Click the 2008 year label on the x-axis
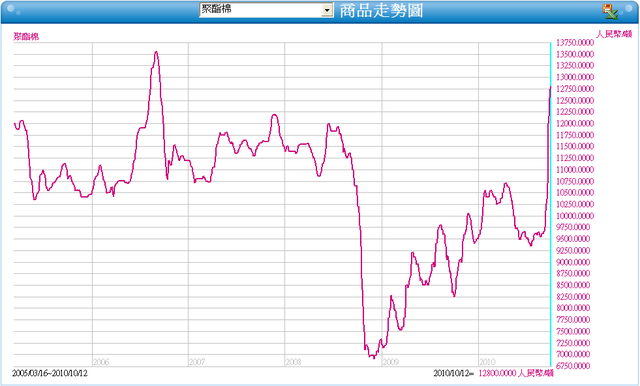 [293, 362]
